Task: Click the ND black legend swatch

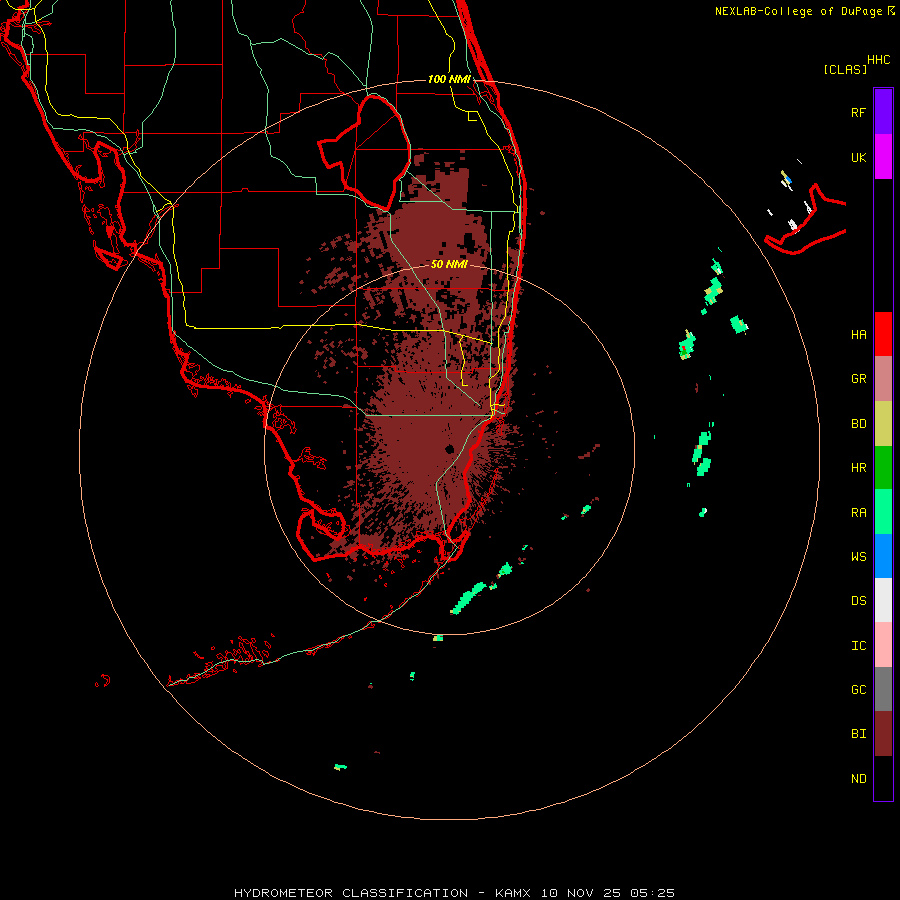Action: click(x=883, y=778)
